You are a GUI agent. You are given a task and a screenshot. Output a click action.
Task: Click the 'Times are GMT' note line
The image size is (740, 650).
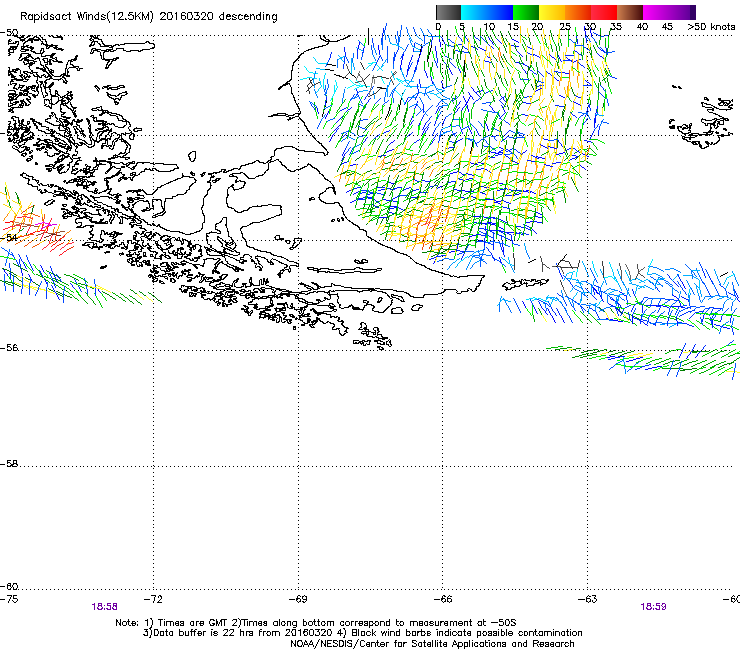316,623
